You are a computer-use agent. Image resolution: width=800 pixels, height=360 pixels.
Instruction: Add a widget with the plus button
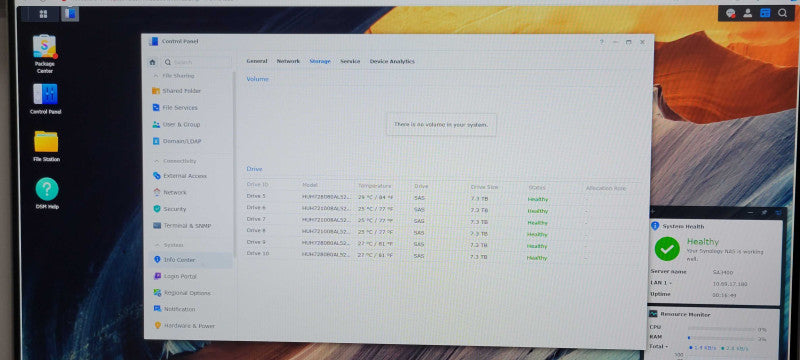pos(653,211)
